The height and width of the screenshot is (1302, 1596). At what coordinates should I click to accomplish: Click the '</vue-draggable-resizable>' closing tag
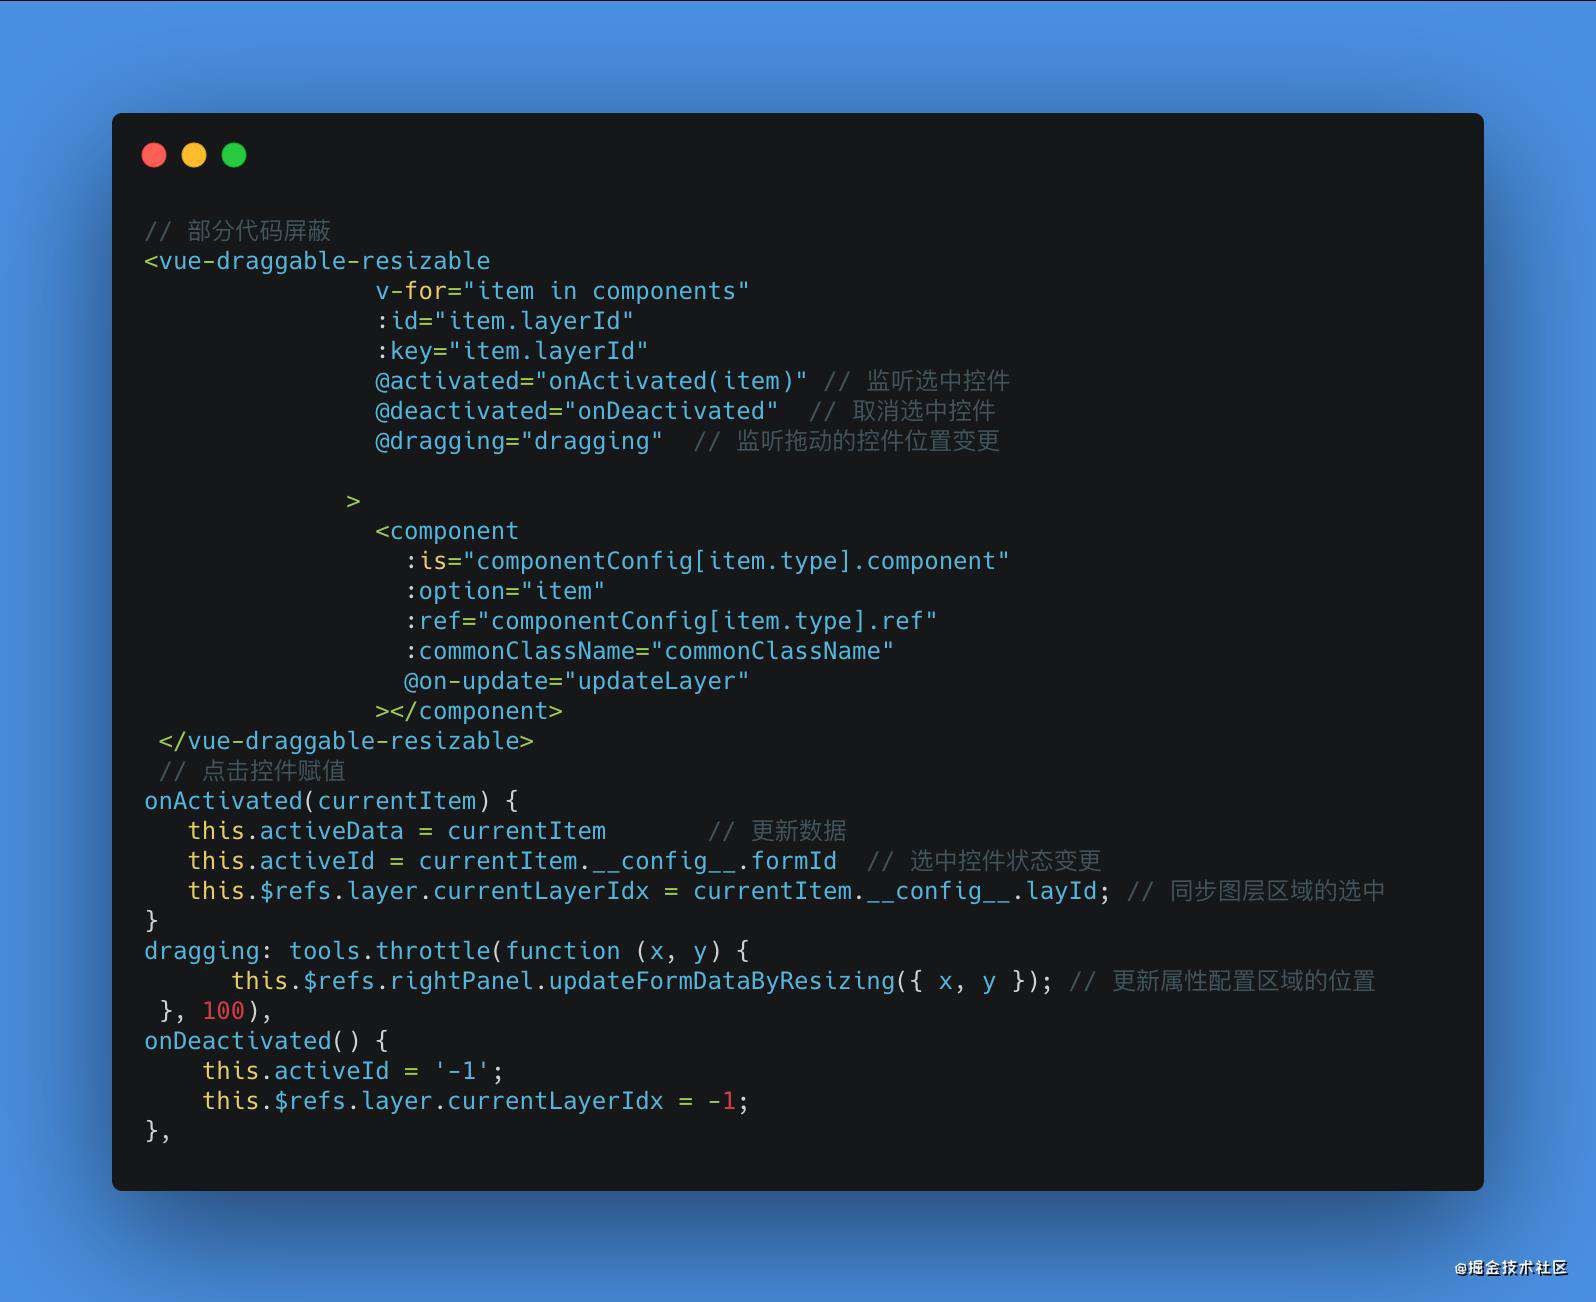click(346, 741)
